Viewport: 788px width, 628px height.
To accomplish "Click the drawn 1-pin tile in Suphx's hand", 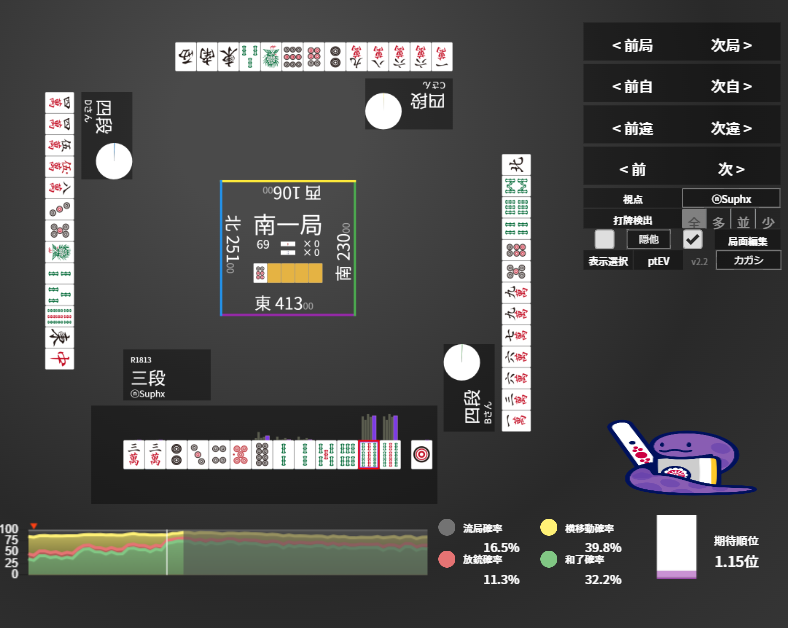I will pyautogui.click(x=421, y=455).
